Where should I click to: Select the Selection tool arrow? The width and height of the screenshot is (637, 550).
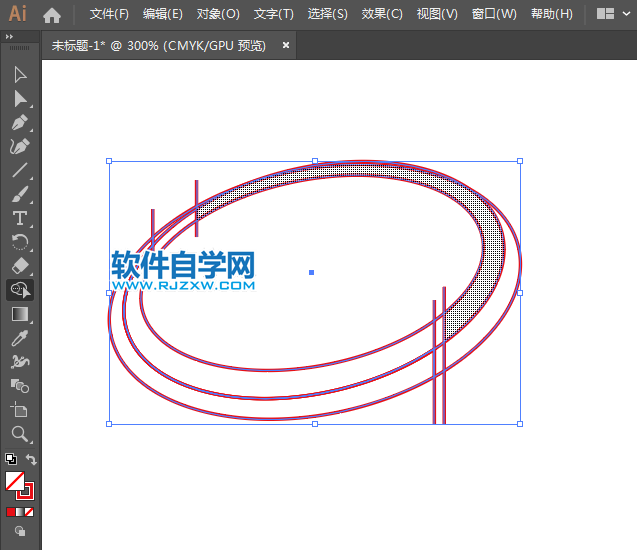pyautogui.click(x=20, y=75)
